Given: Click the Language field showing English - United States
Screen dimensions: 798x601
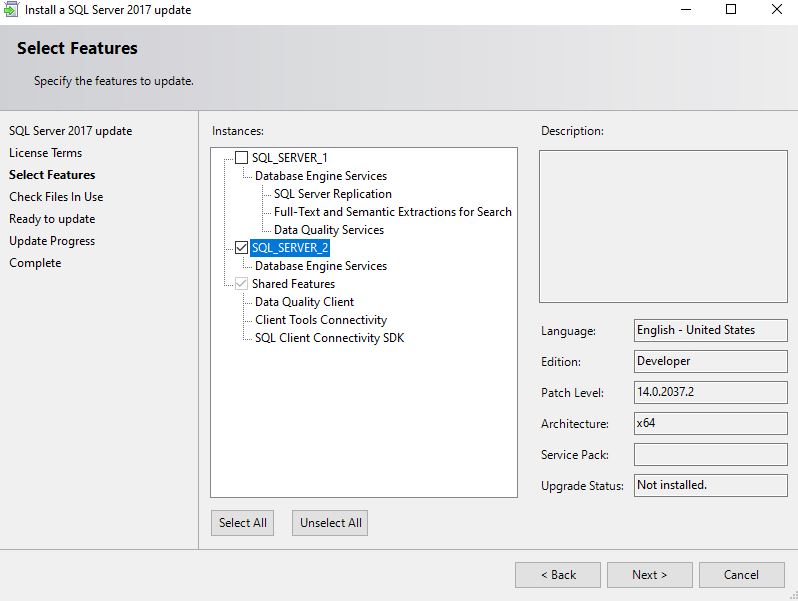Looking at the screenshot, I should point(710,330).
